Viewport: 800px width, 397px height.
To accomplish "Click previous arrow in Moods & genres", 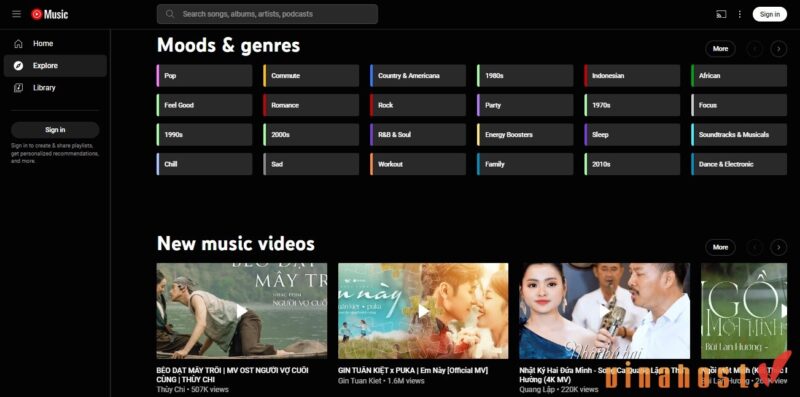I will pyautogui.click(x=755, y=48).
